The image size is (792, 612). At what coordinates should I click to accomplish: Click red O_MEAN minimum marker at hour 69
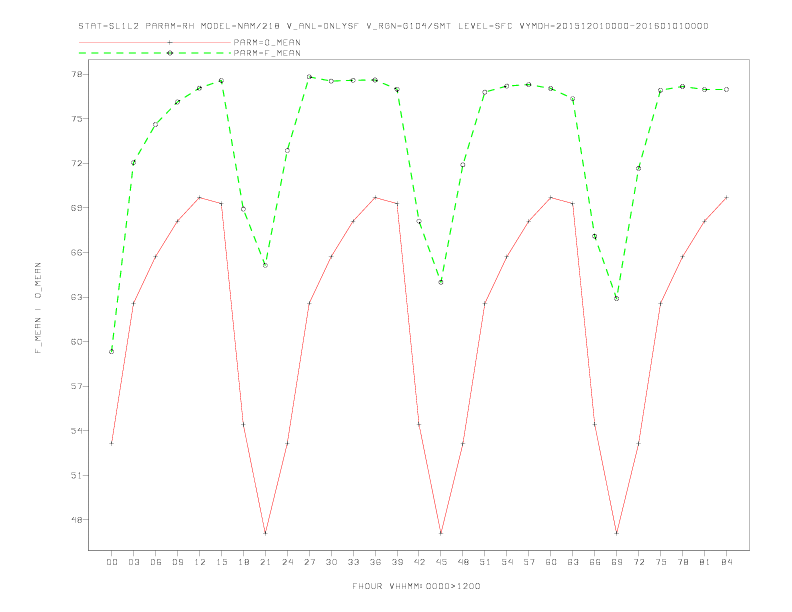click(x=617, y=533)
